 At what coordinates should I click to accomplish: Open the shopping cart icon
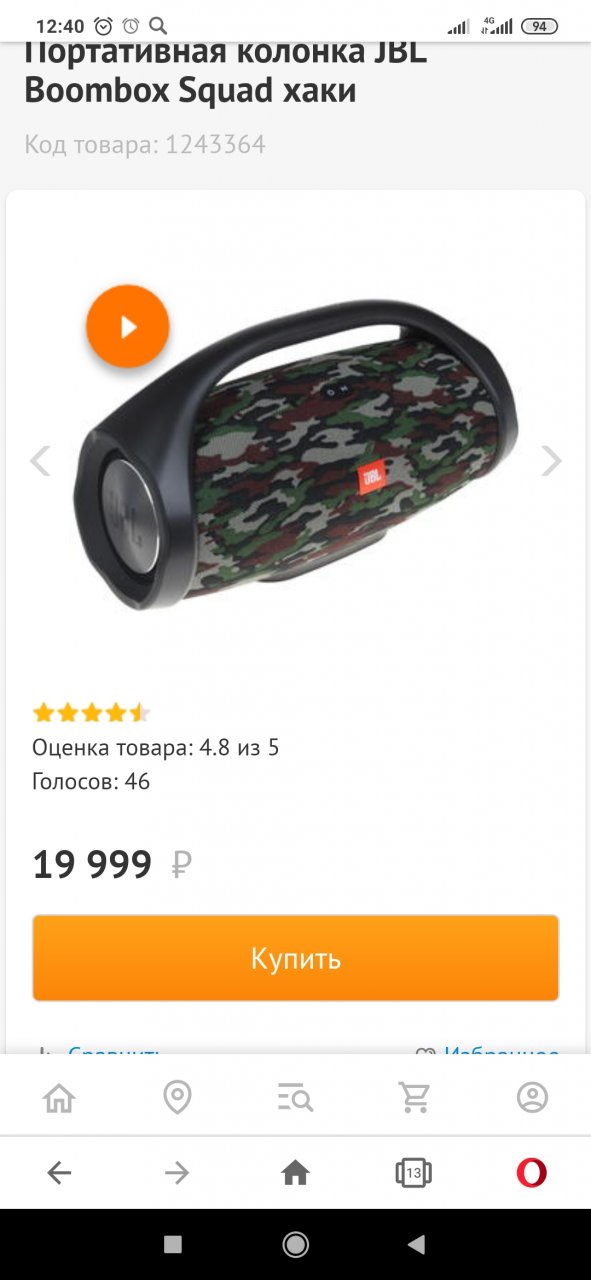tap(414, 1098)
